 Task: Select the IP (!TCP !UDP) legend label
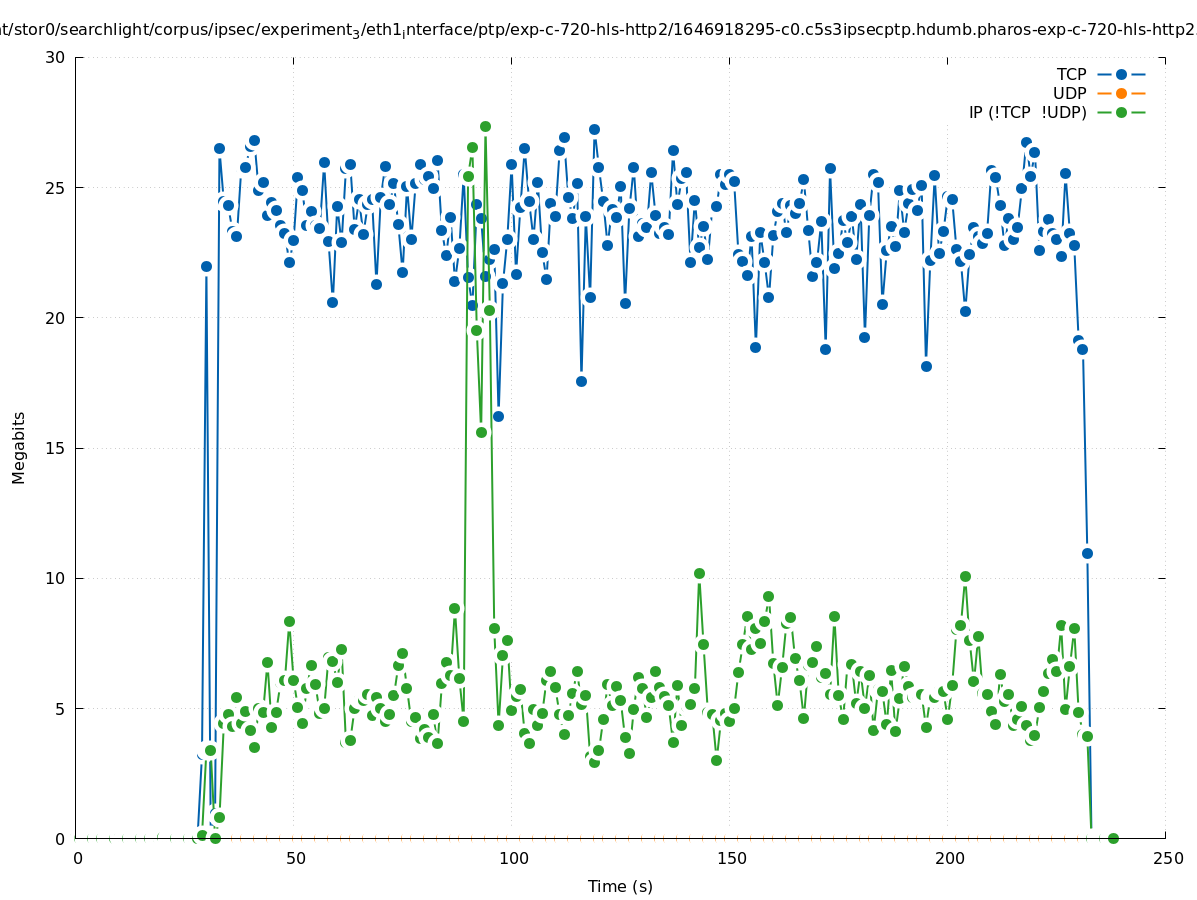click(x=1027, y=112)
